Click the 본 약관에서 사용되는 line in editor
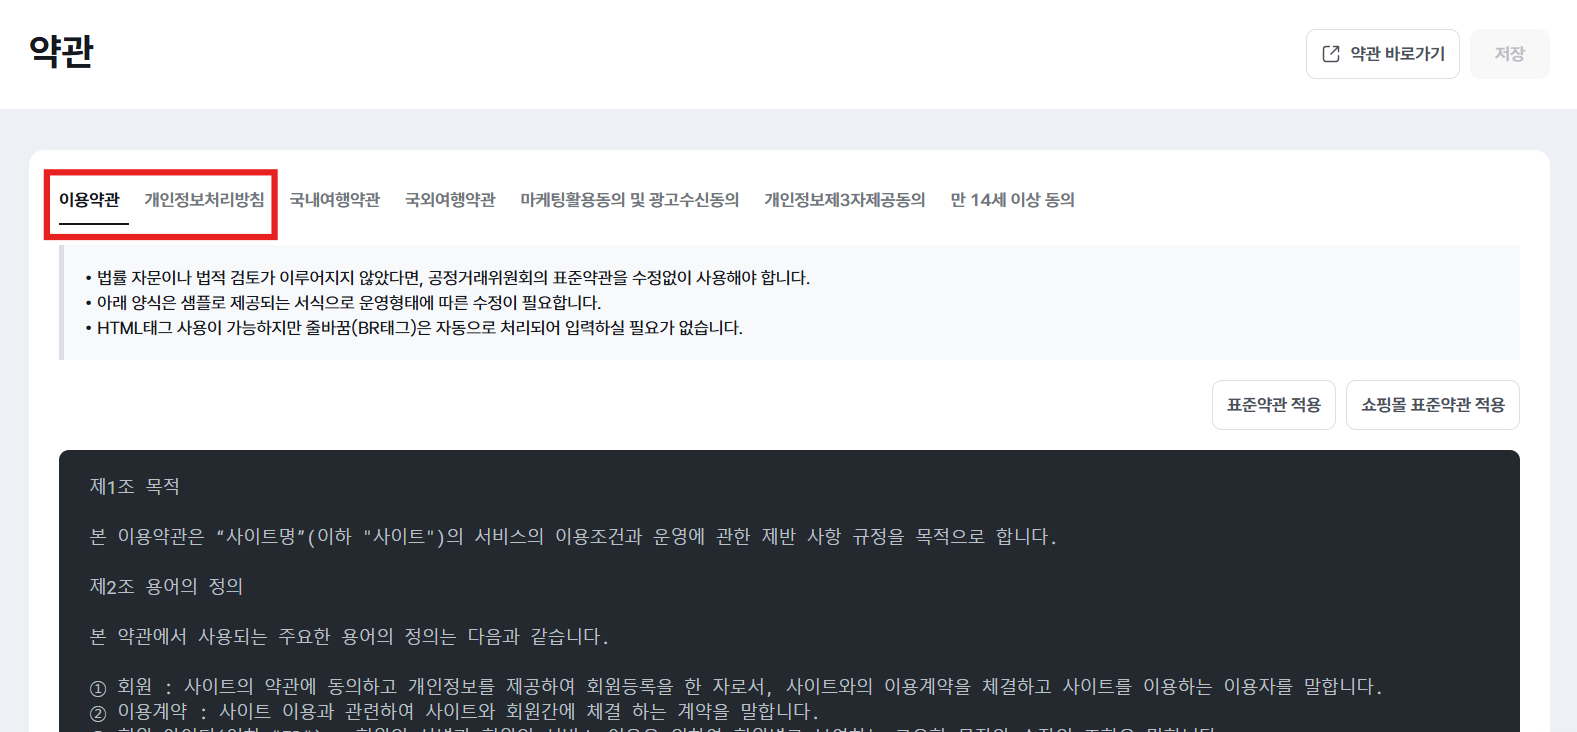The height and width of the screenshot is (732, 1577). 349,637
